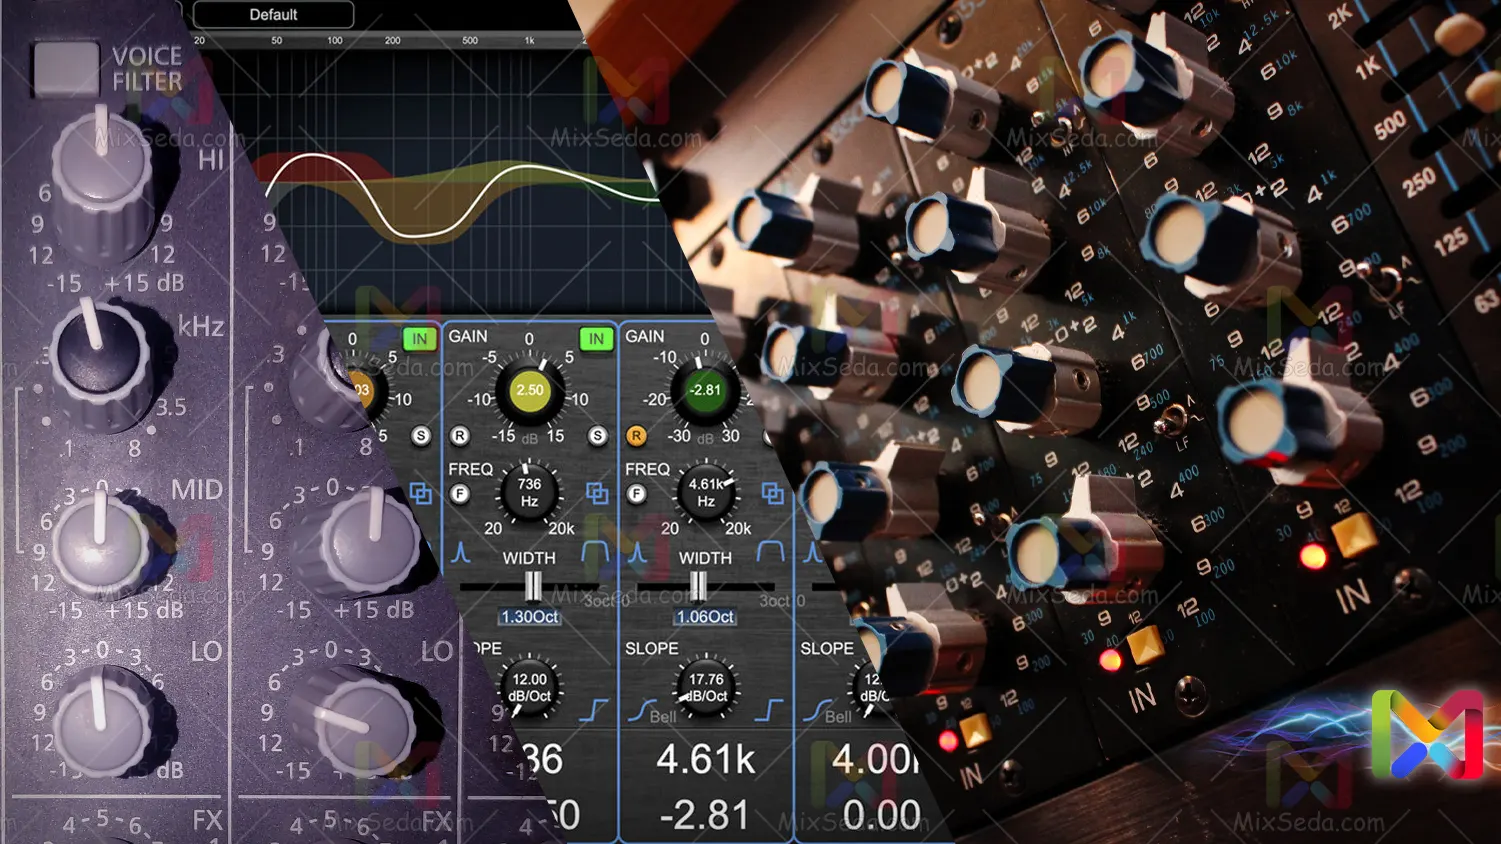Toggle the IN button above 2.50 gain
Image resolution: width=1501 pixels, height=844 pixels.
[596, 339]
